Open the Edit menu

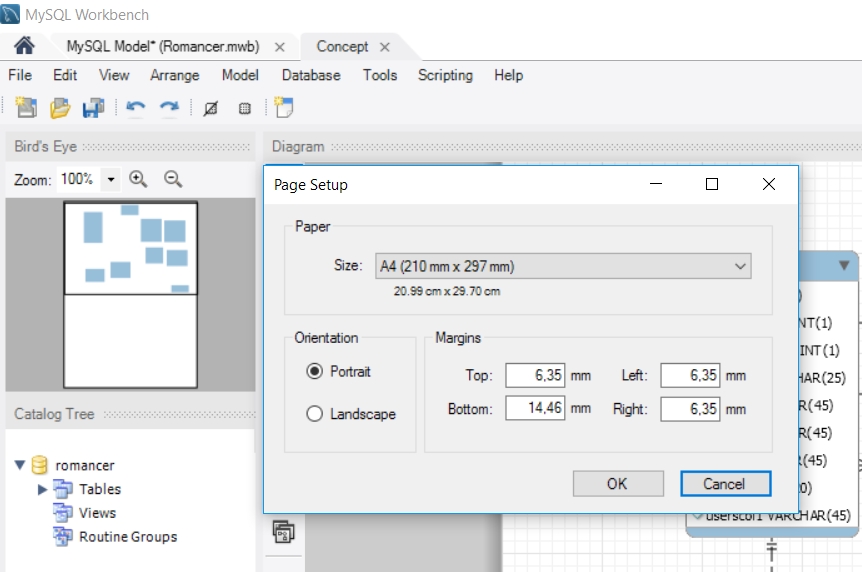(65, 75)
